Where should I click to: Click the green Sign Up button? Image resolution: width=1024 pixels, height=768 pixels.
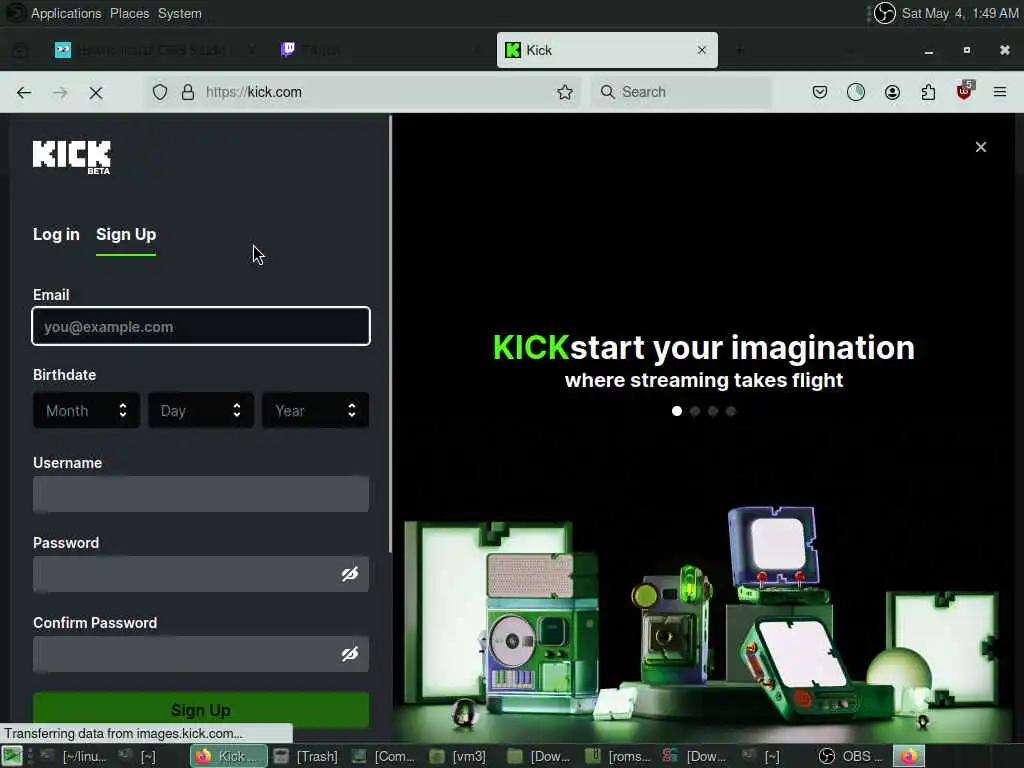(x=201, y=710)
